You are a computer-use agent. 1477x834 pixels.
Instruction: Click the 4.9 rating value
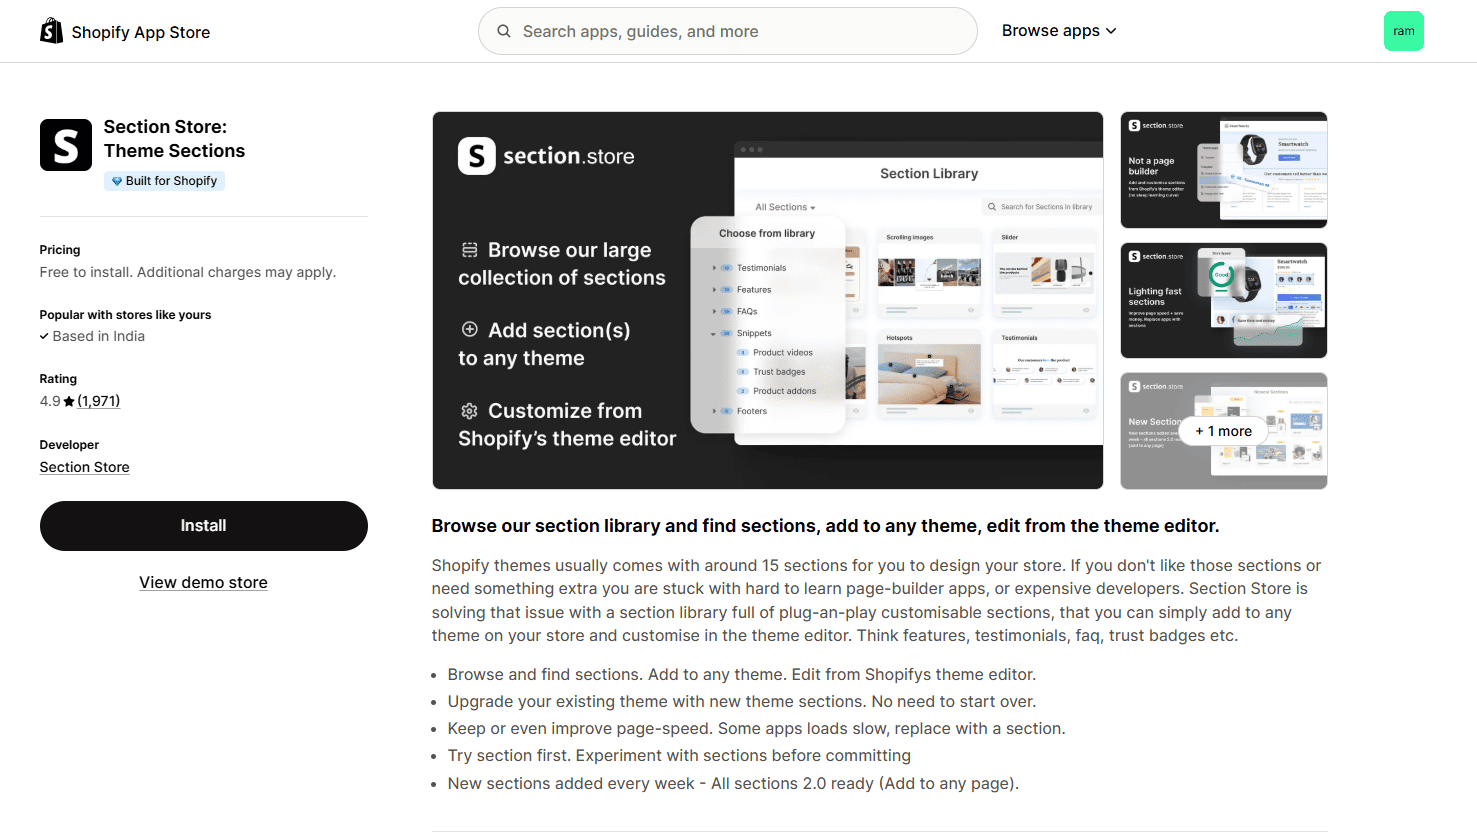coord(50,401)
